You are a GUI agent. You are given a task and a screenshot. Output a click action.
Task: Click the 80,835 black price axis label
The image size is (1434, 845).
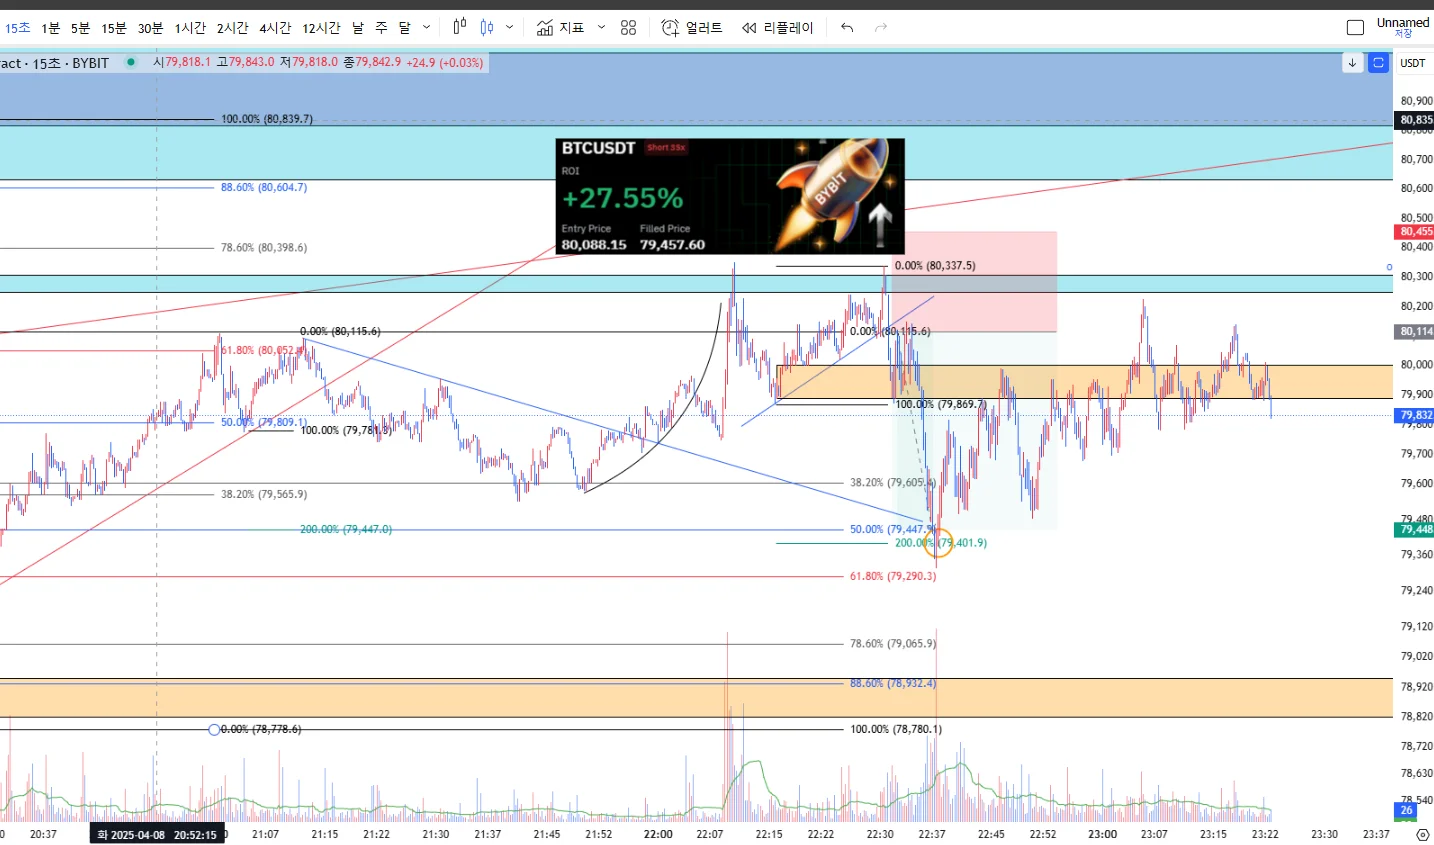tap(1415, 120)
